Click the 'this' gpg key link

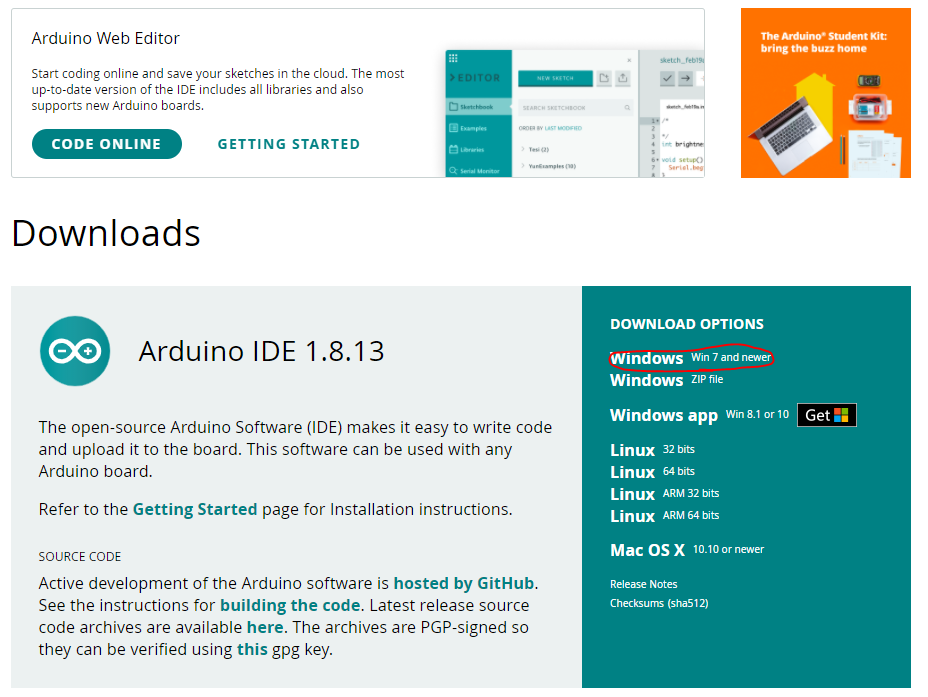[252, 649]
